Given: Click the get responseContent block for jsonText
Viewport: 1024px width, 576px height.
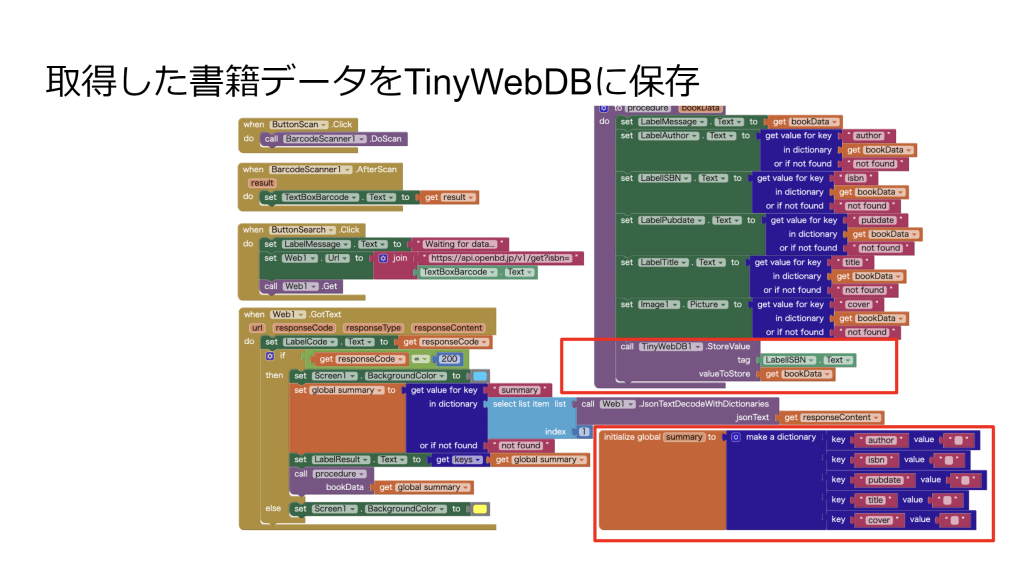Looking at the screenshot, I should click(x=832, y=417).
